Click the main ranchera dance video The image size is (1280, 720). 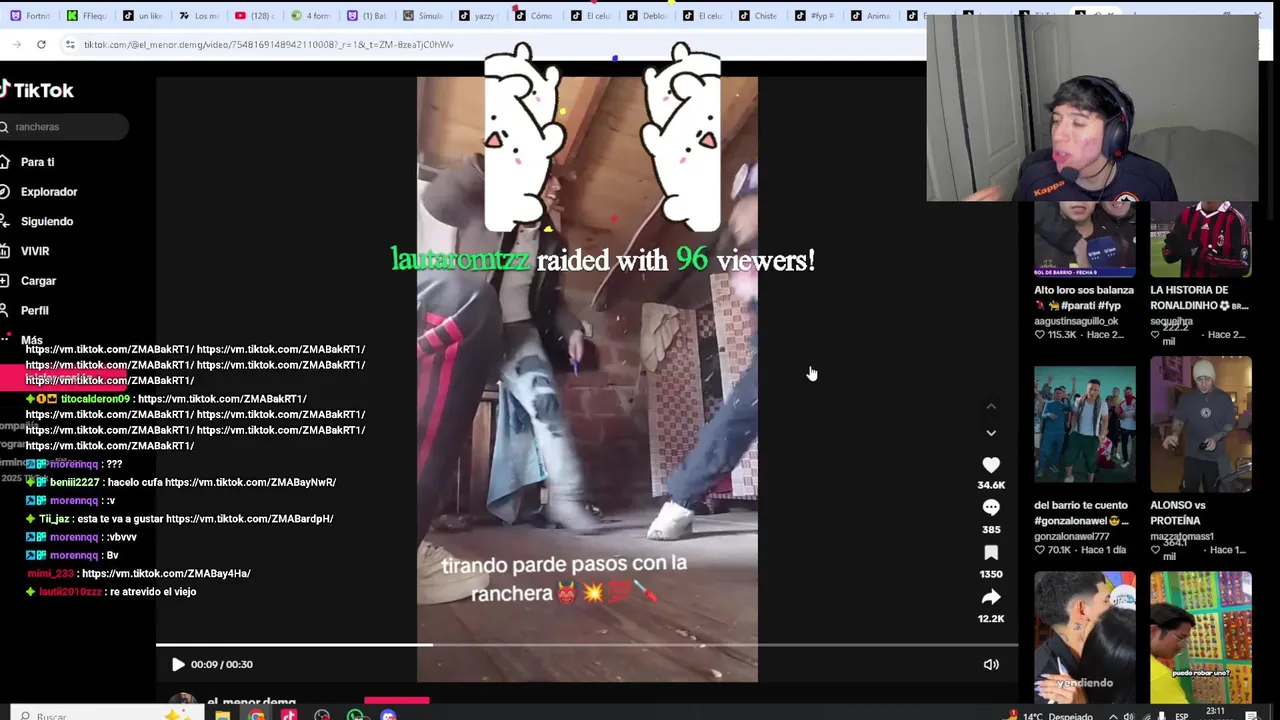tap(587, 380)
